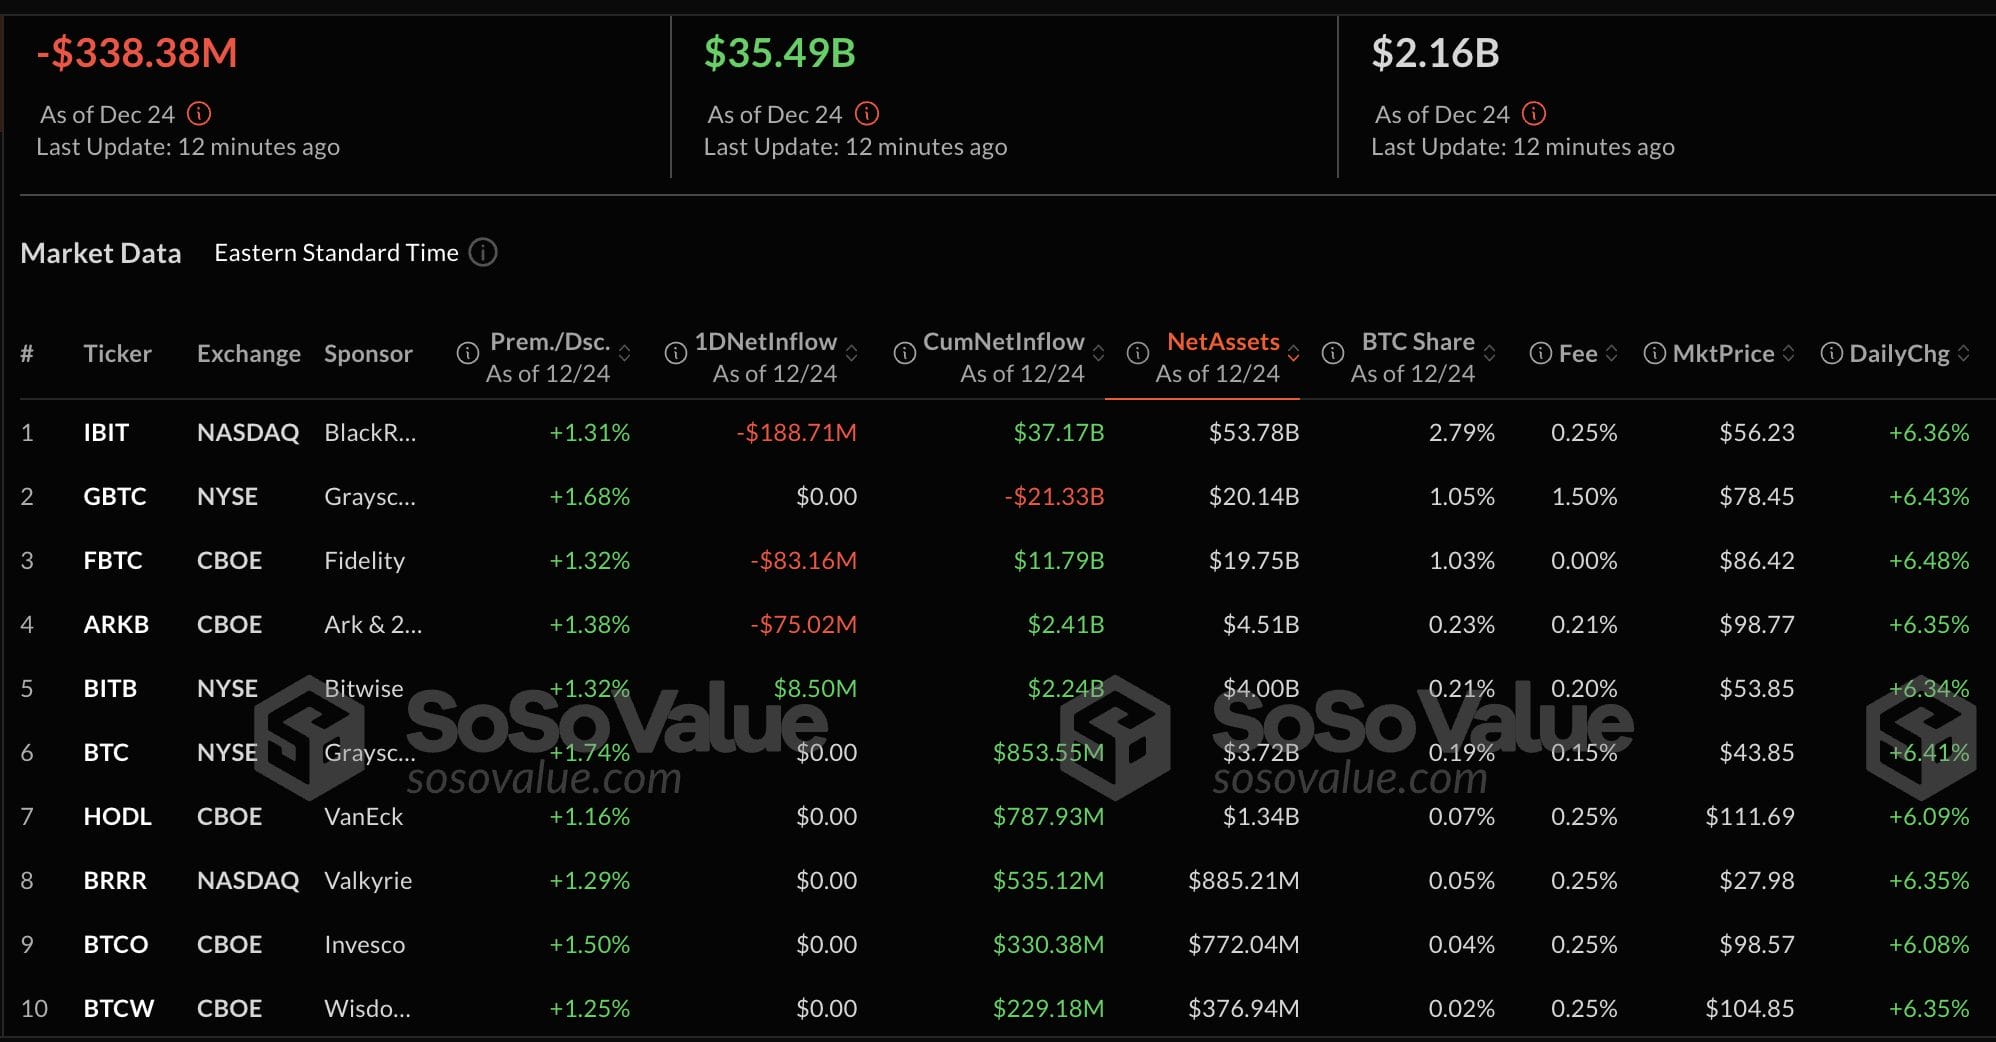Click info icon before NetAssets header
This screenshot has height=1042, width=1996.
[1138, 353]
